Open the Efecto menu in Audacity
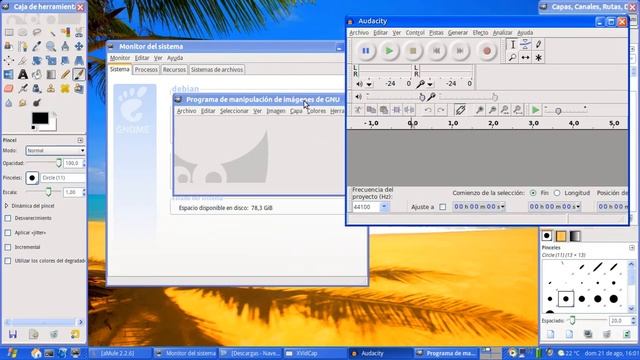 tap(480, 33)
